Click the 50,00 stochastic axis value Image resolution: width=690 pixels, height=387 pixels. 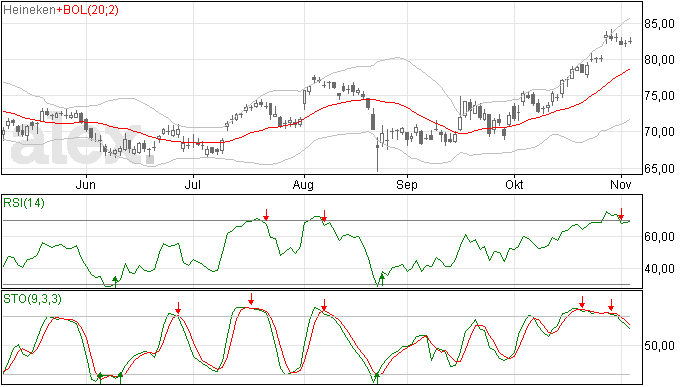coord(659,346)
